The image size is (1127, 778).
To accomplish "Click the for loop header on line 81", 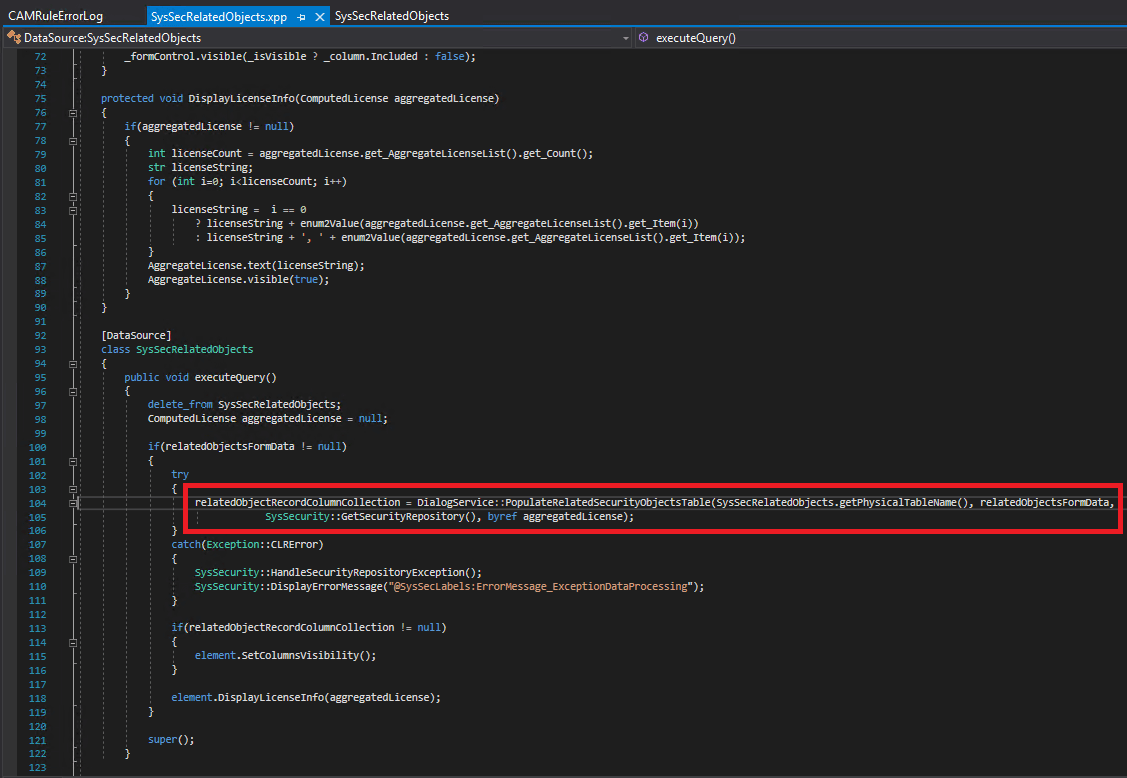I will (x=247, y=182).
